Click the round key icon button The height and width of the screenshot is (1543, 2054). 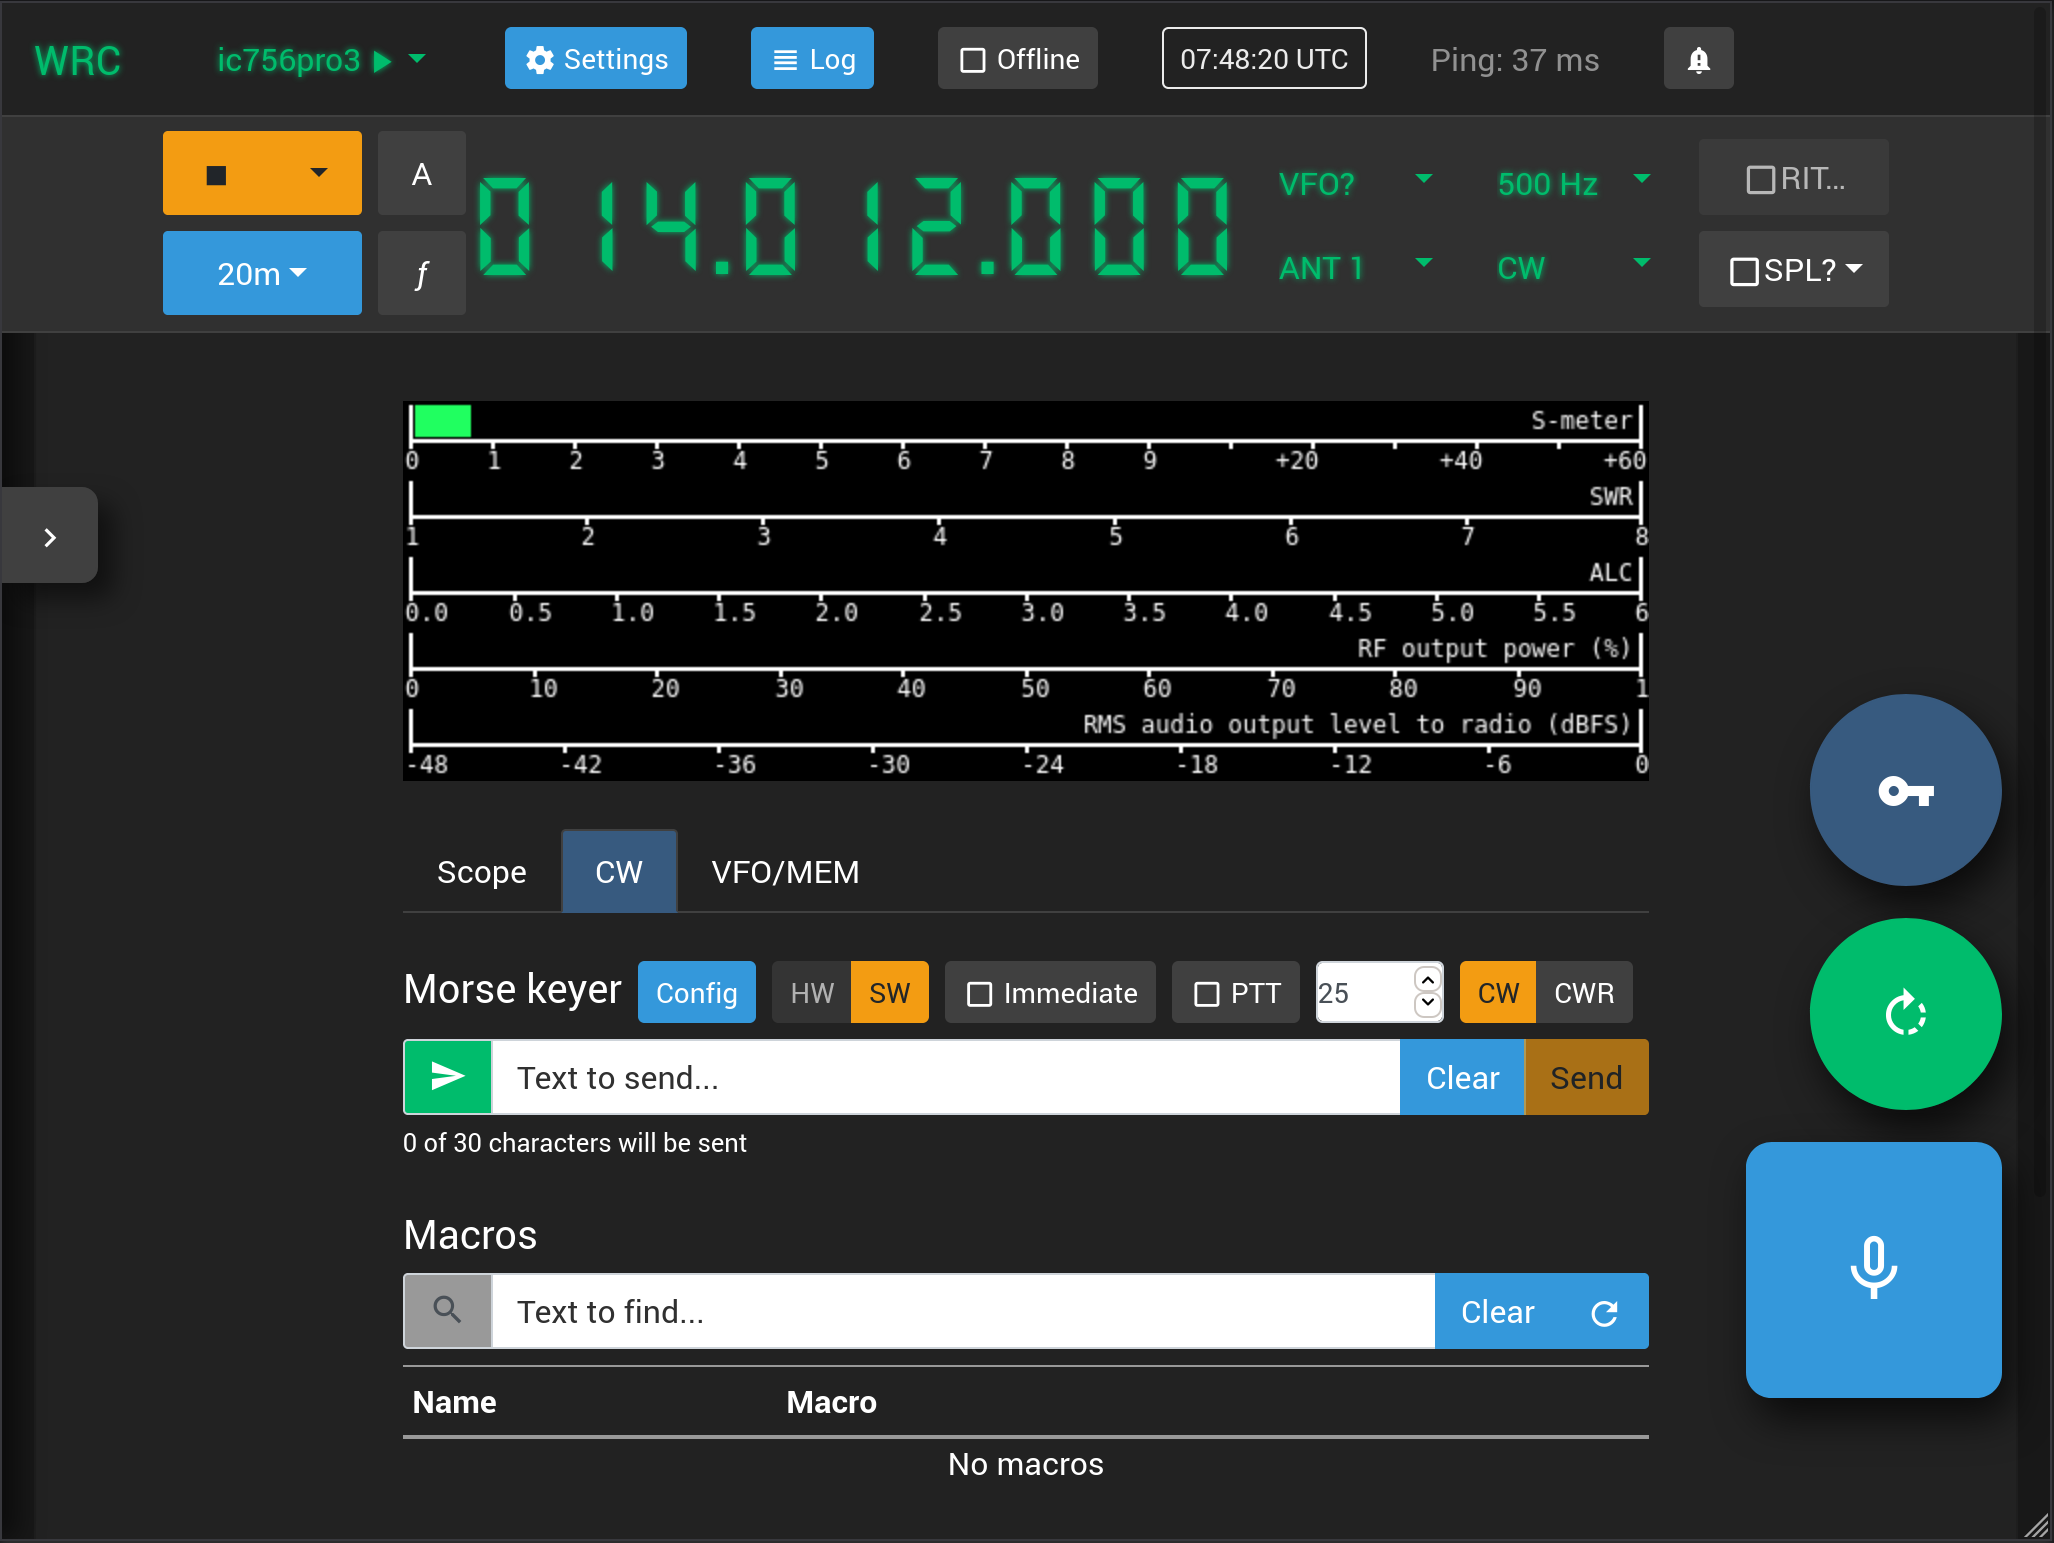[1905, 791]
